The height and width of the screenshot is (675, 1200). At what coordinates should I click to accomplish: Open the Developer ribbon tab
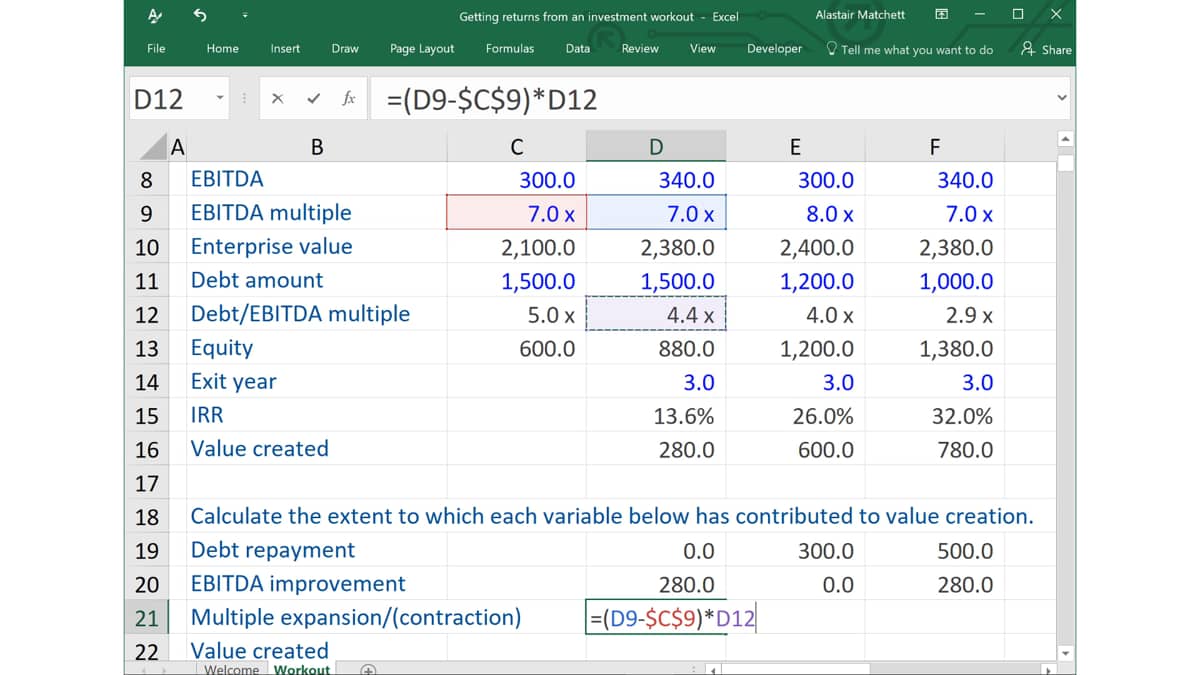(x=774, y=48)
